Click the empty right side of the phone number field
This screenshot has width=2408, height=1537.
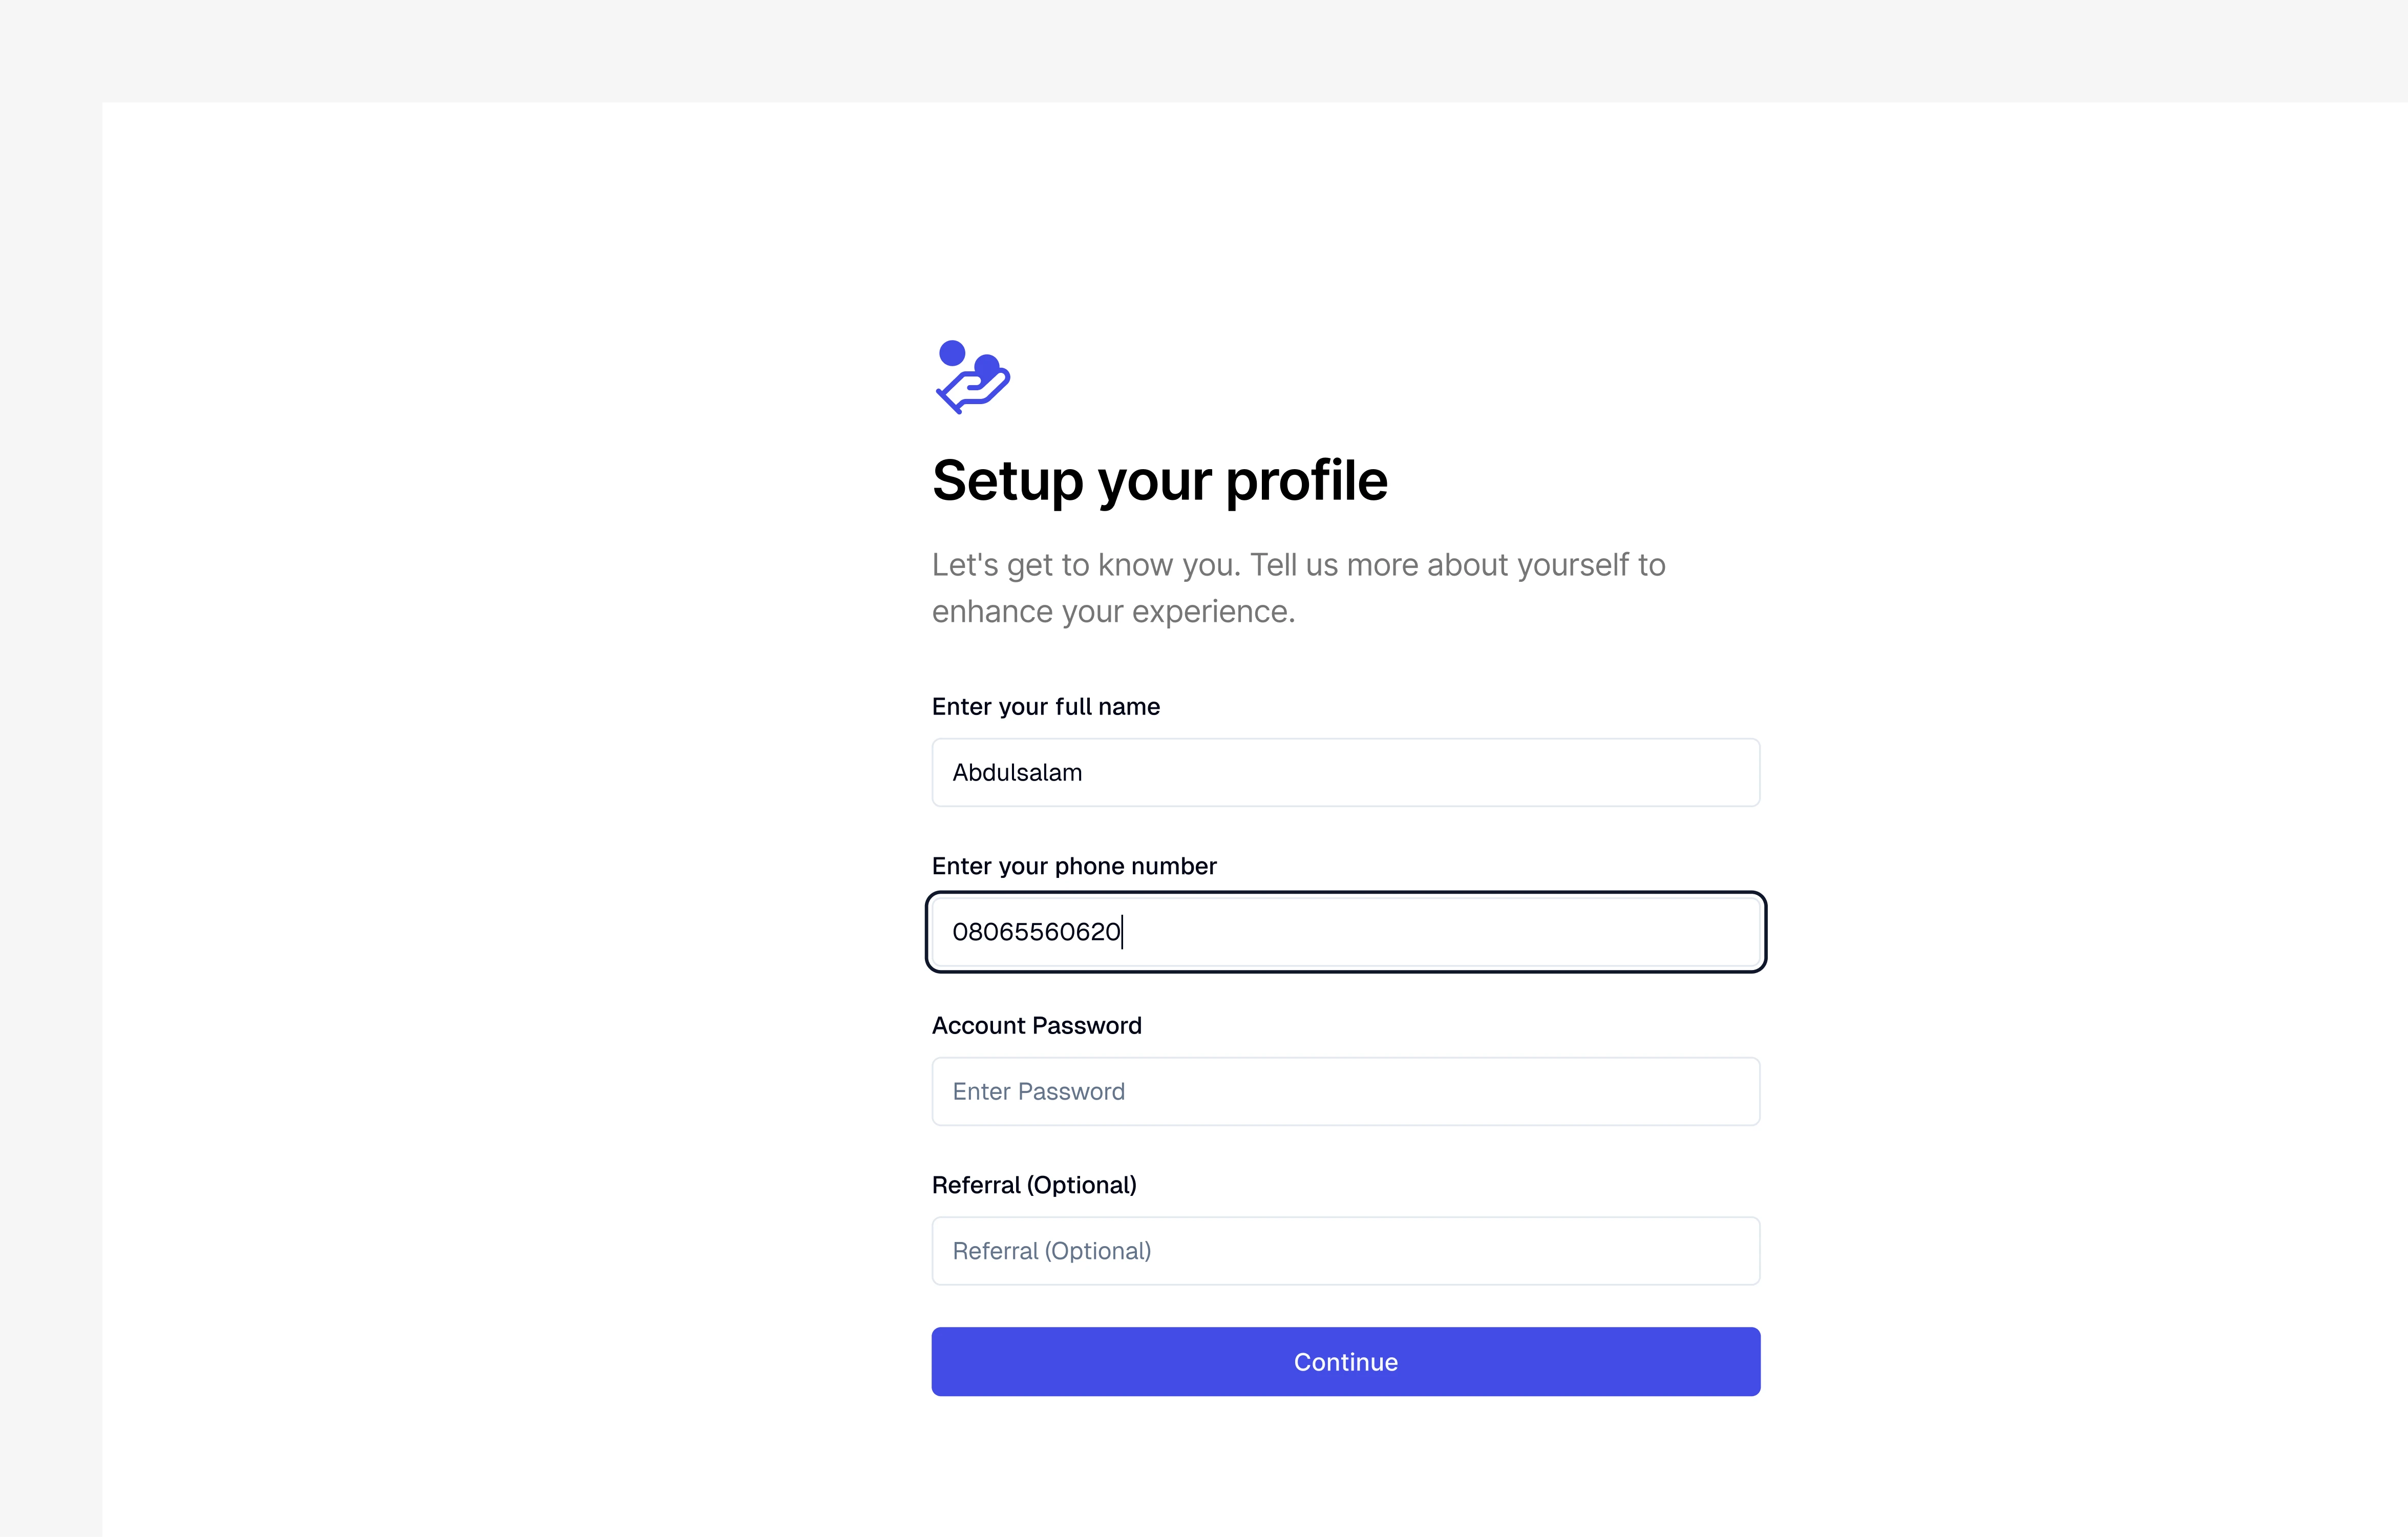tap(1500, 932)
